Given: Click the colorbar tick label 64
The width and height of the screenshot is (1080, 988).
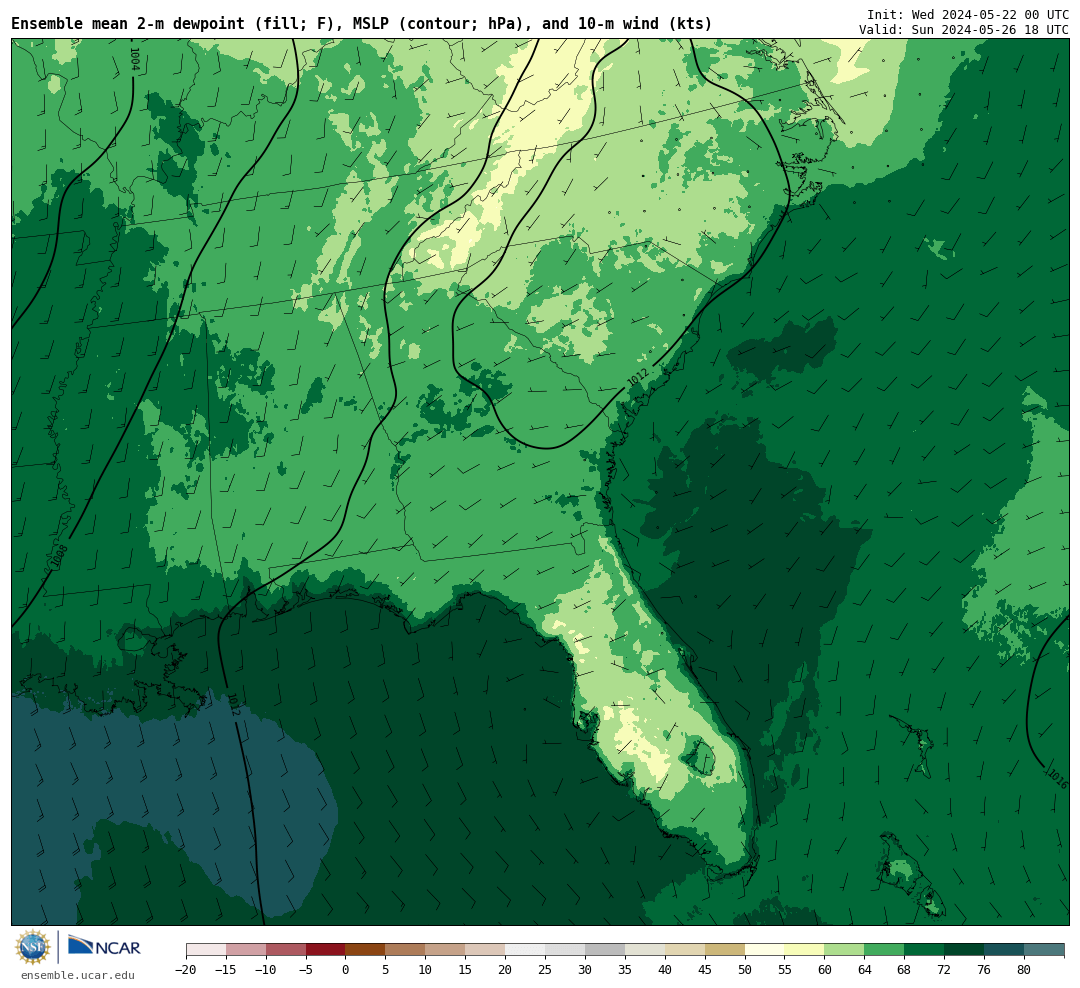Looking at the screenshot, I should [x=864, y=969].
